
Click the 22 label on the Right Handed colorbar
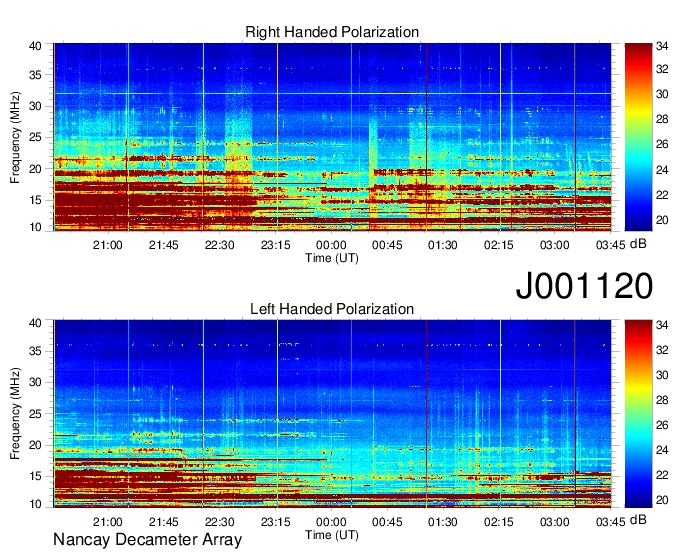(662, 195)
